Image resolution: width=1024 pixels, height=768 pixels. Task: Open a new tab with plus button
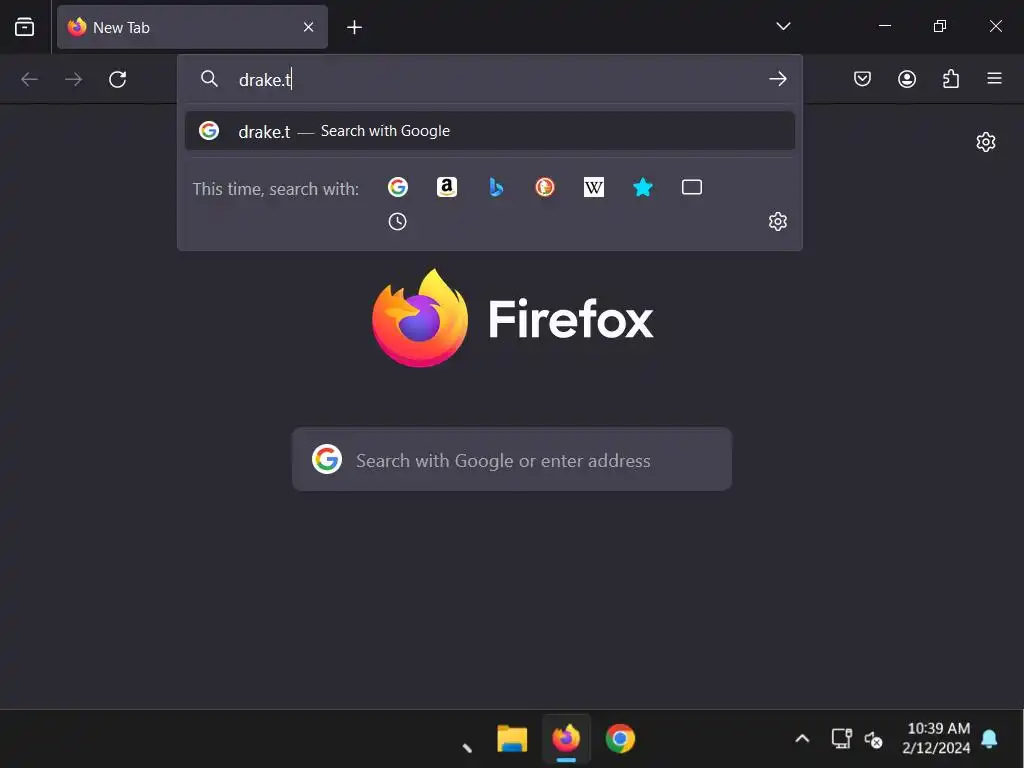(x=354, y=27)
